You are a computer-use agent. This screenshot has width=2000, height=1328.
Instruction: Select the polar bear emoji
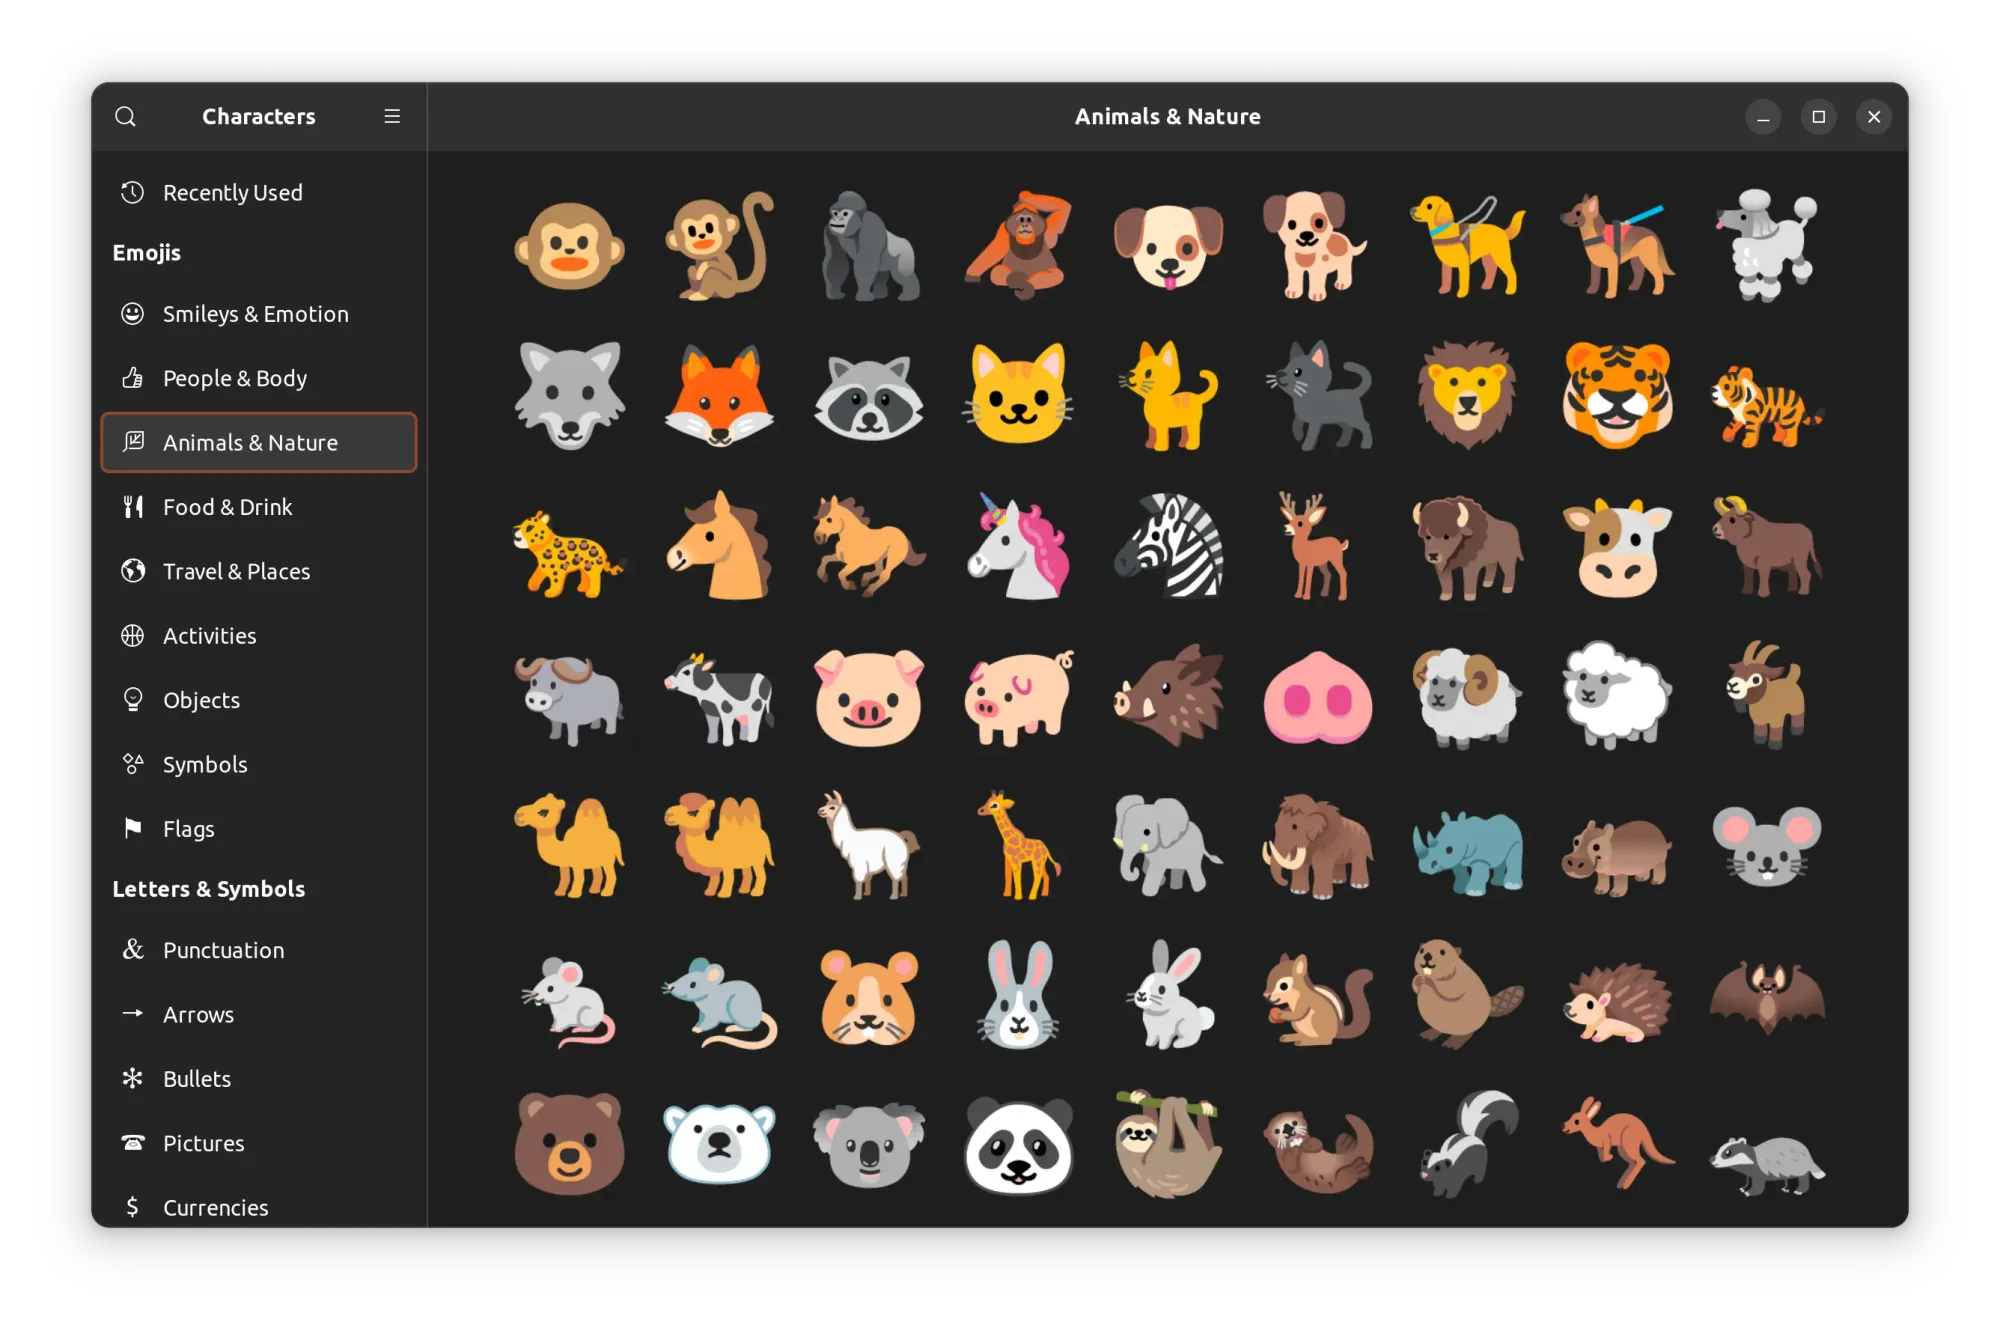coord(719,1145)
